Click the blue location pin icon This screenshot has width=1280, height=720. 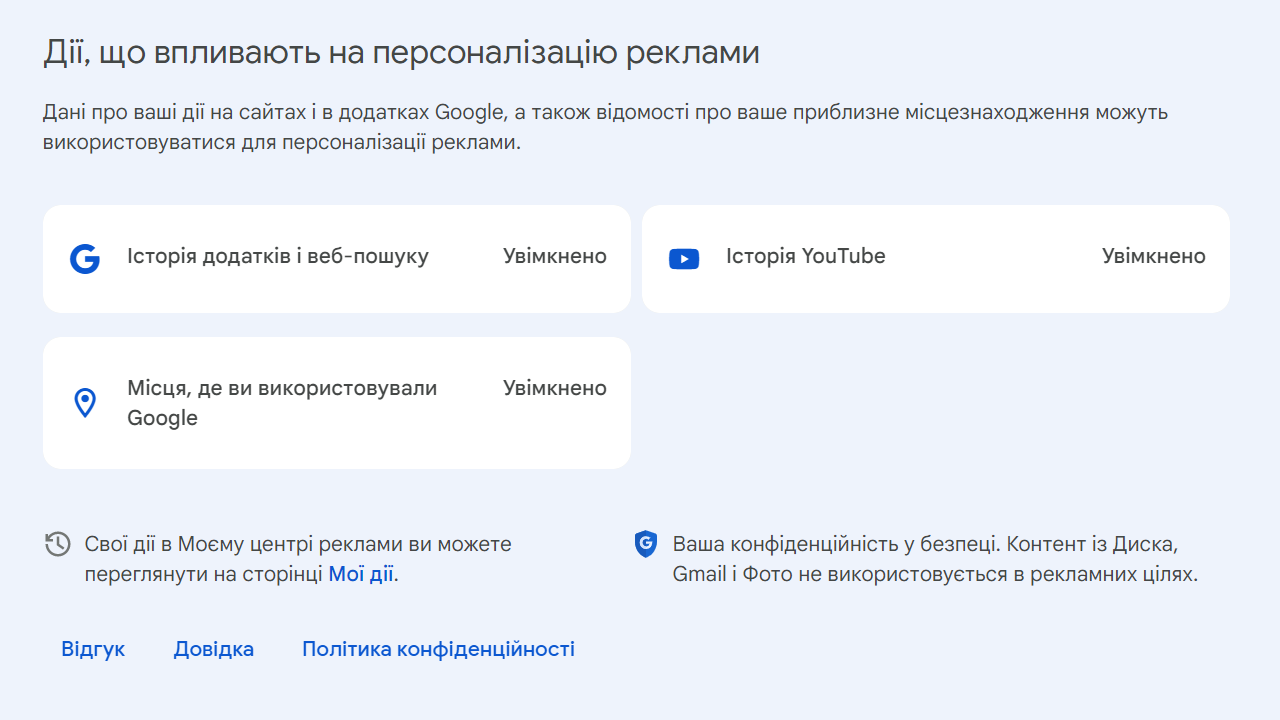click(x=85, y=402)
